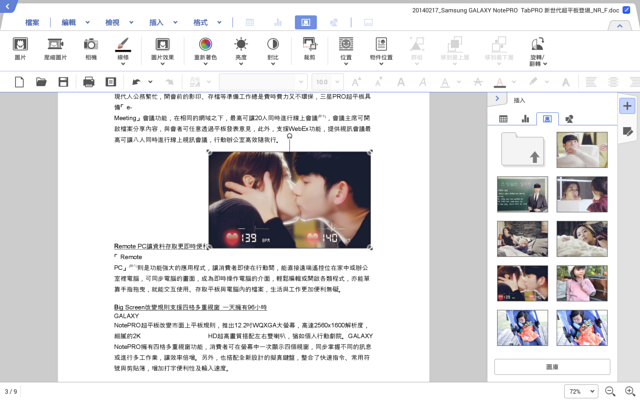Collapse the 插入 side panel chevron
Viewport: 640px width, 400px height.
coord(497,98)
